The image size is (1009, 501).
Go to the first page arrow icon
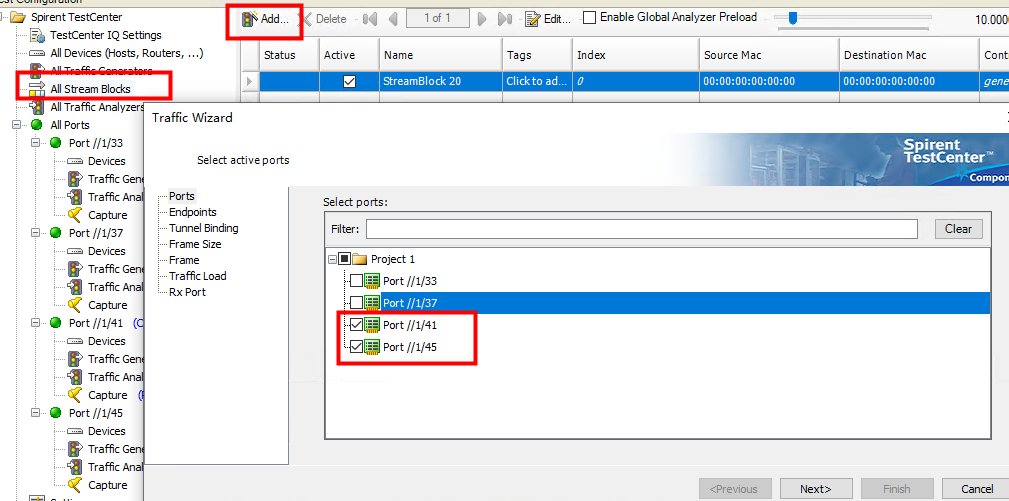coord(369,19)
